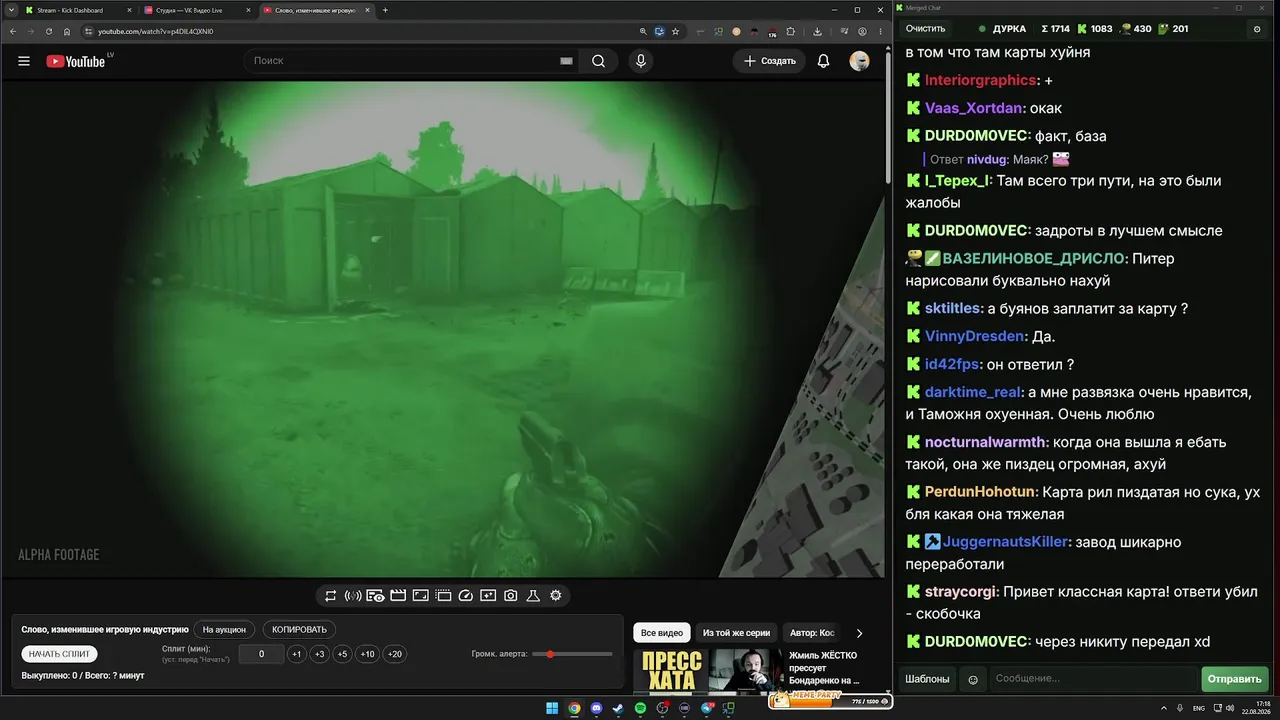The width and height of the screenshot is (1280, 720).
Task: Click the expand-frame icon in video toolbar
Action: 420,596
